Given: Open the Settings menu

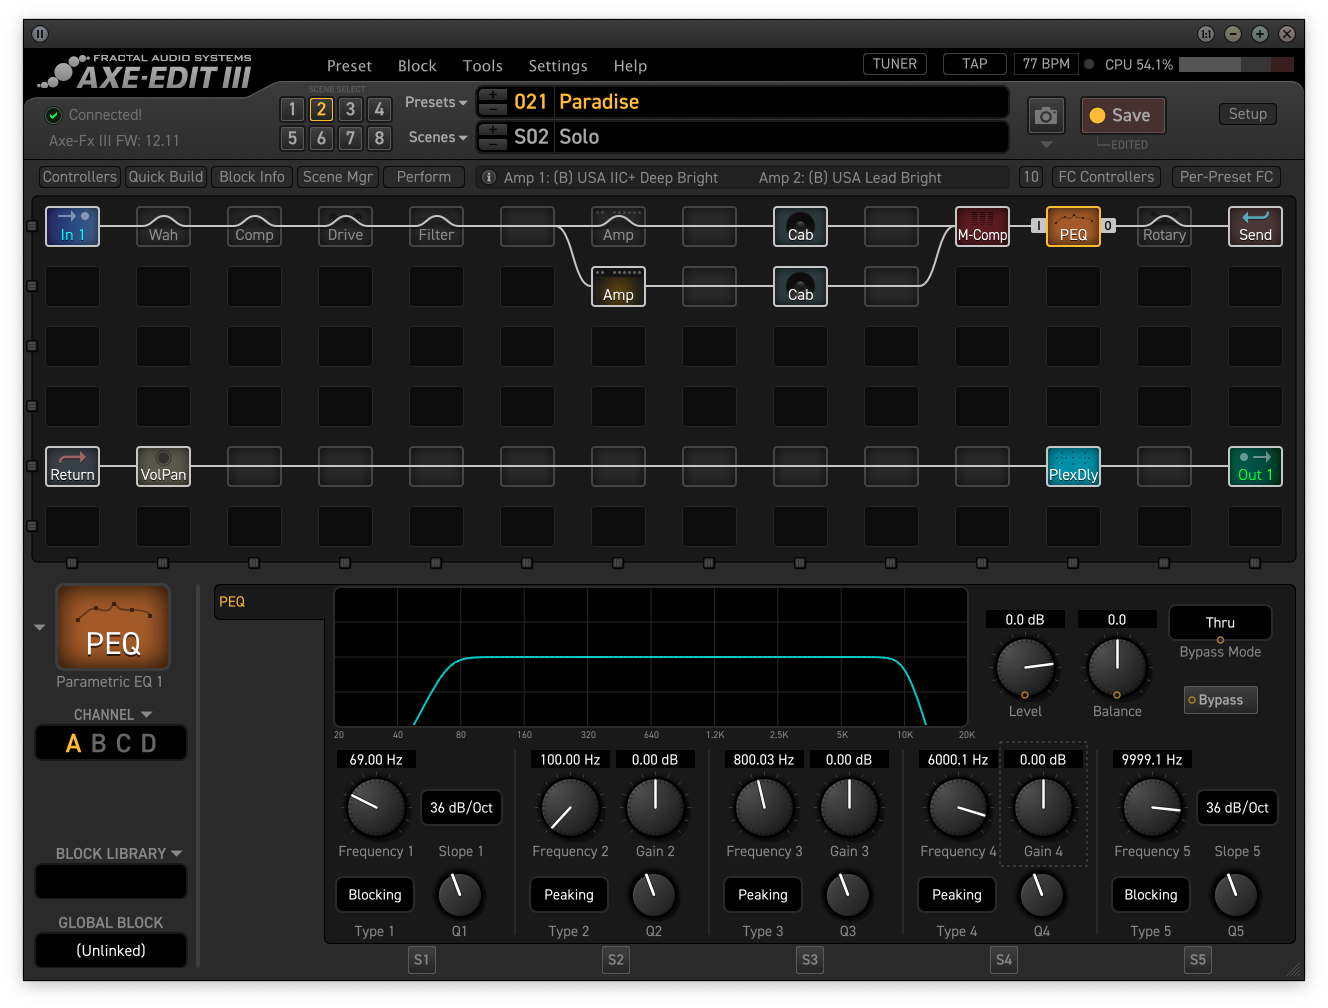Looking at the screenshot, I should click(558, 66).
